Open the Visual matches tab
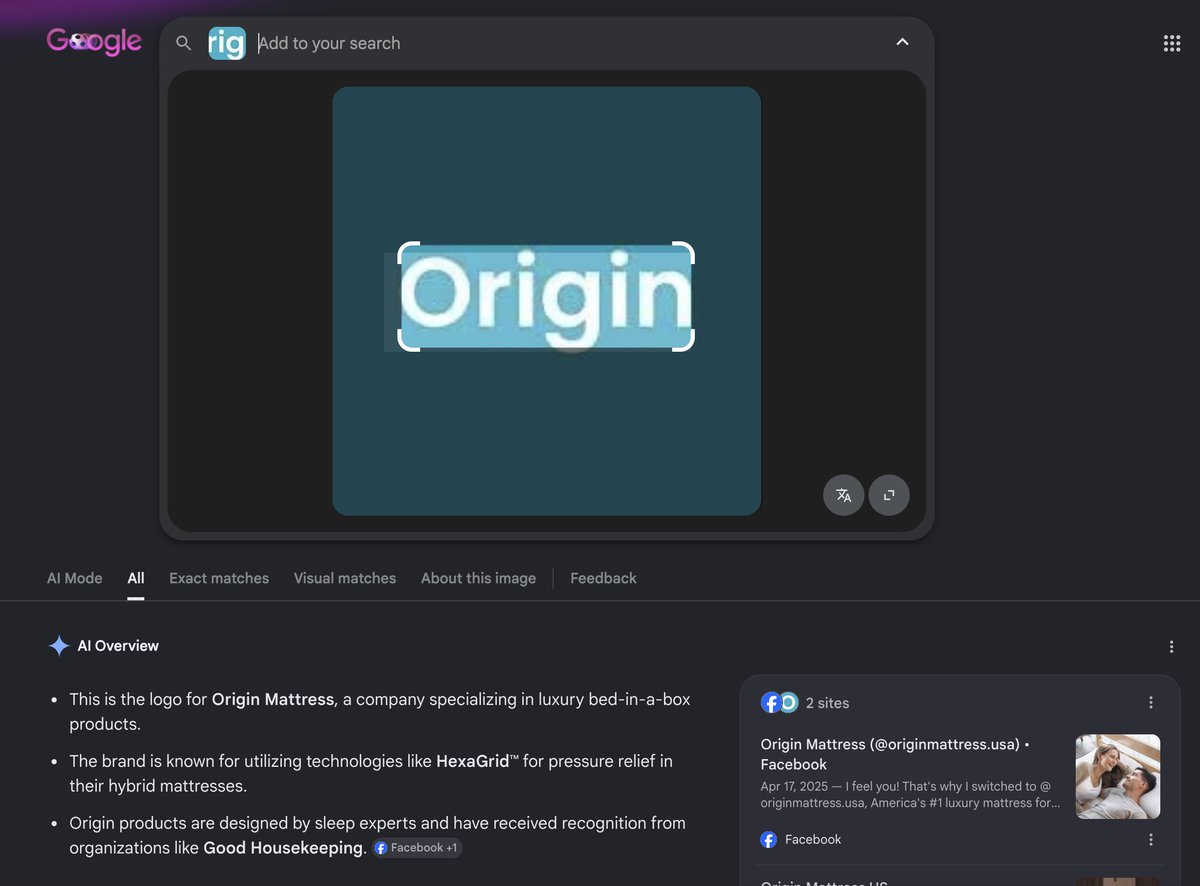Image resolution: width=1200 pixels, height=886 pixels. click(345, 578)
